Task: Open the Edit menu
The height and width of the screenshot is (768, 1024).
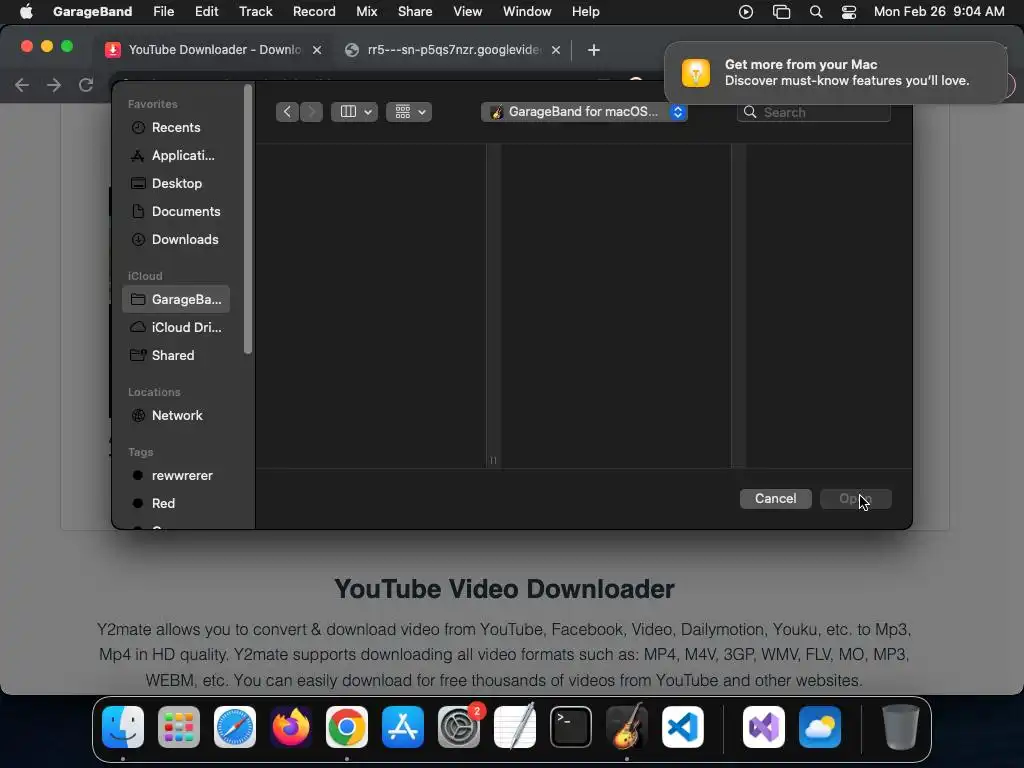Action: click(206, 12)
